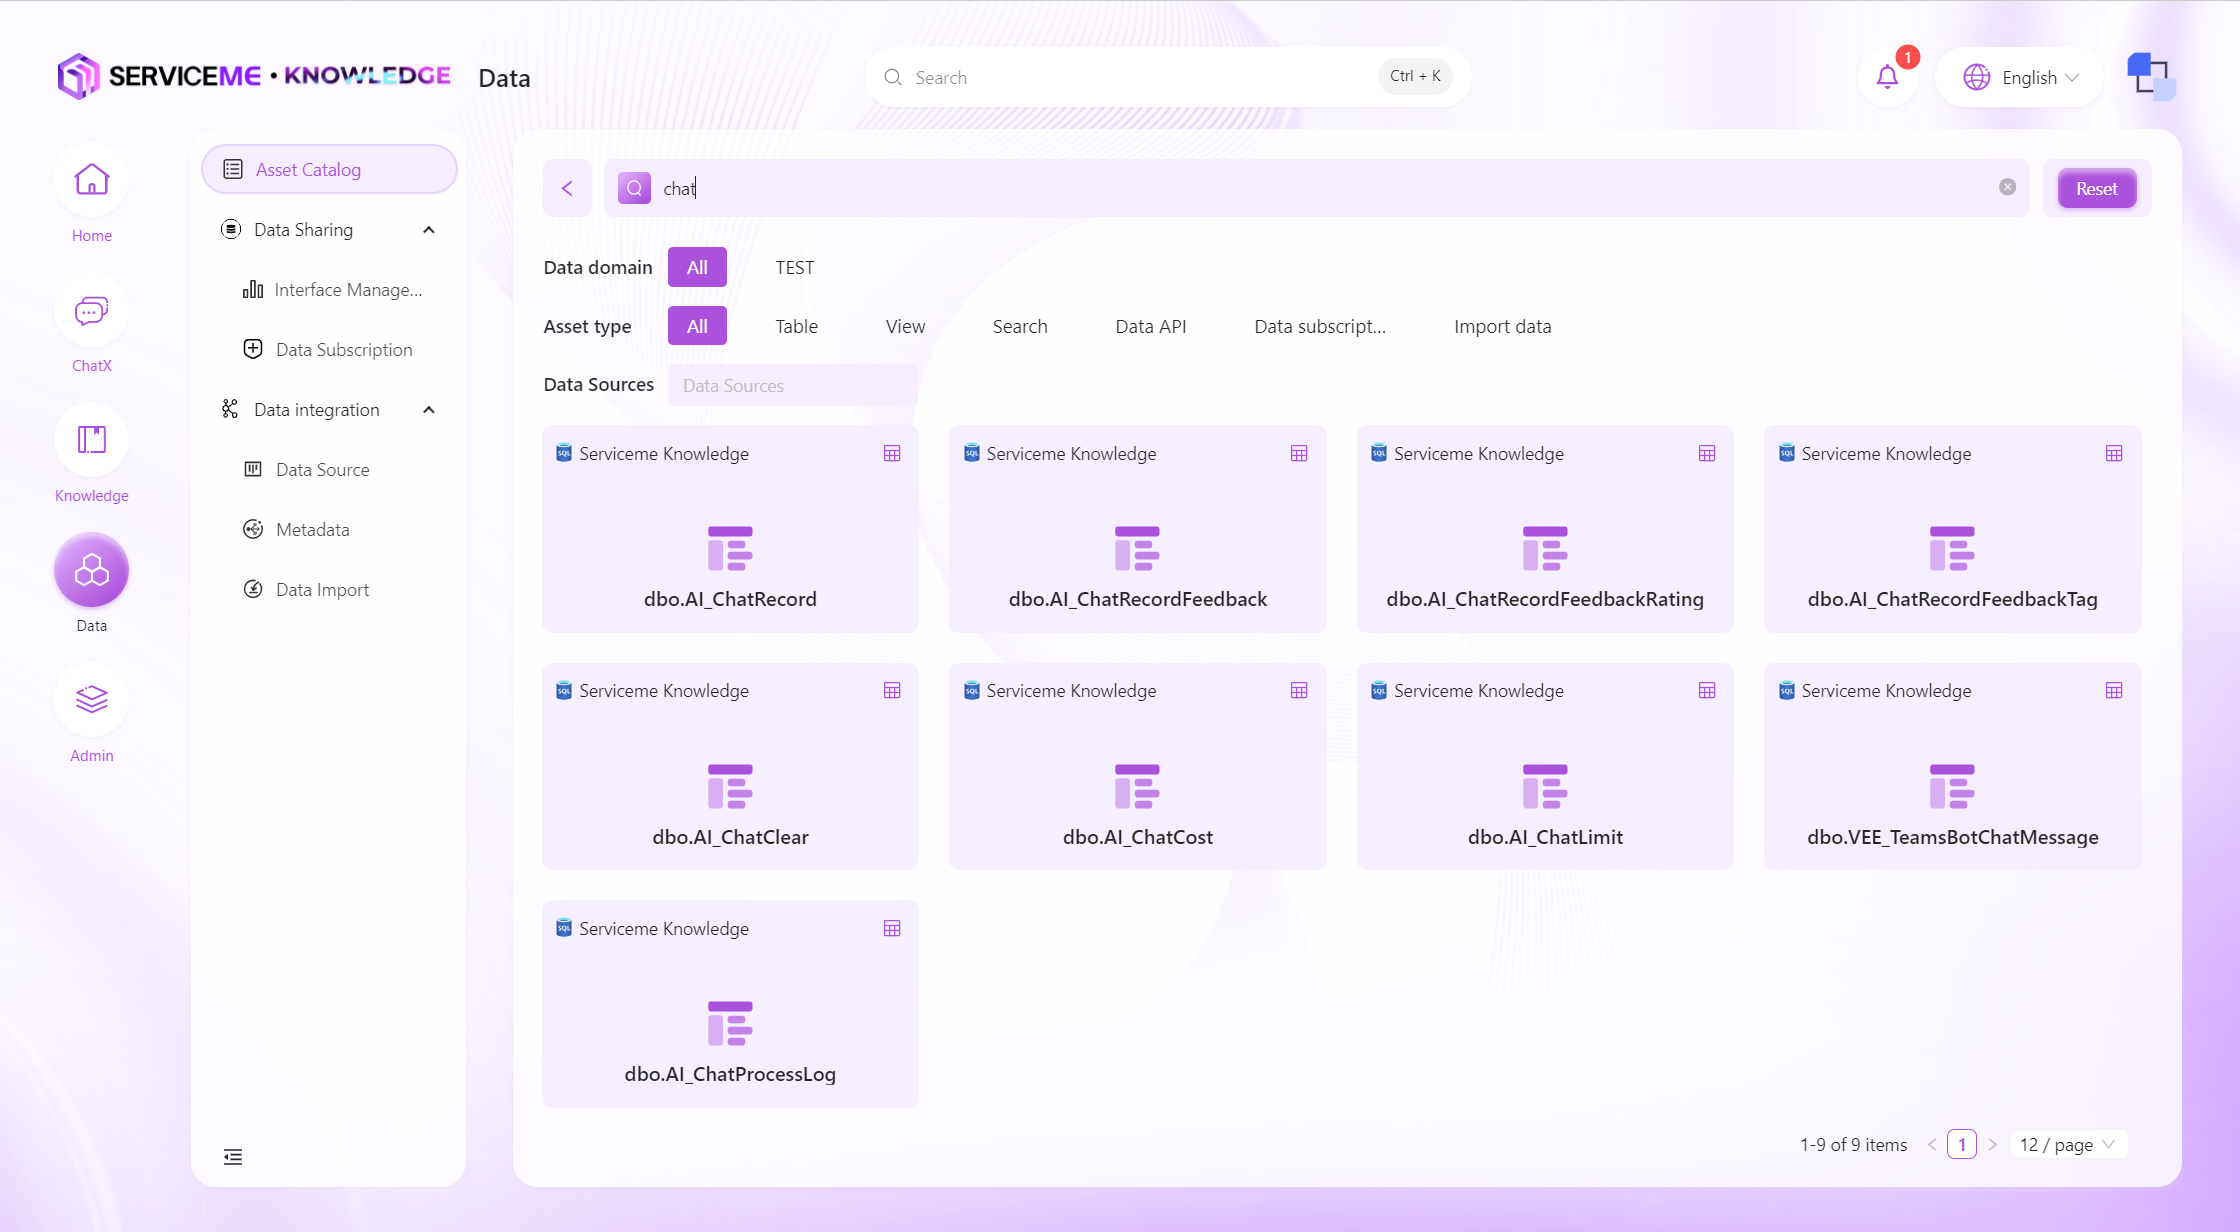This screenshot has height=1232, width=2240.
Task: Click the magnifier icon in chat search
Action: (x=634, y=188)
